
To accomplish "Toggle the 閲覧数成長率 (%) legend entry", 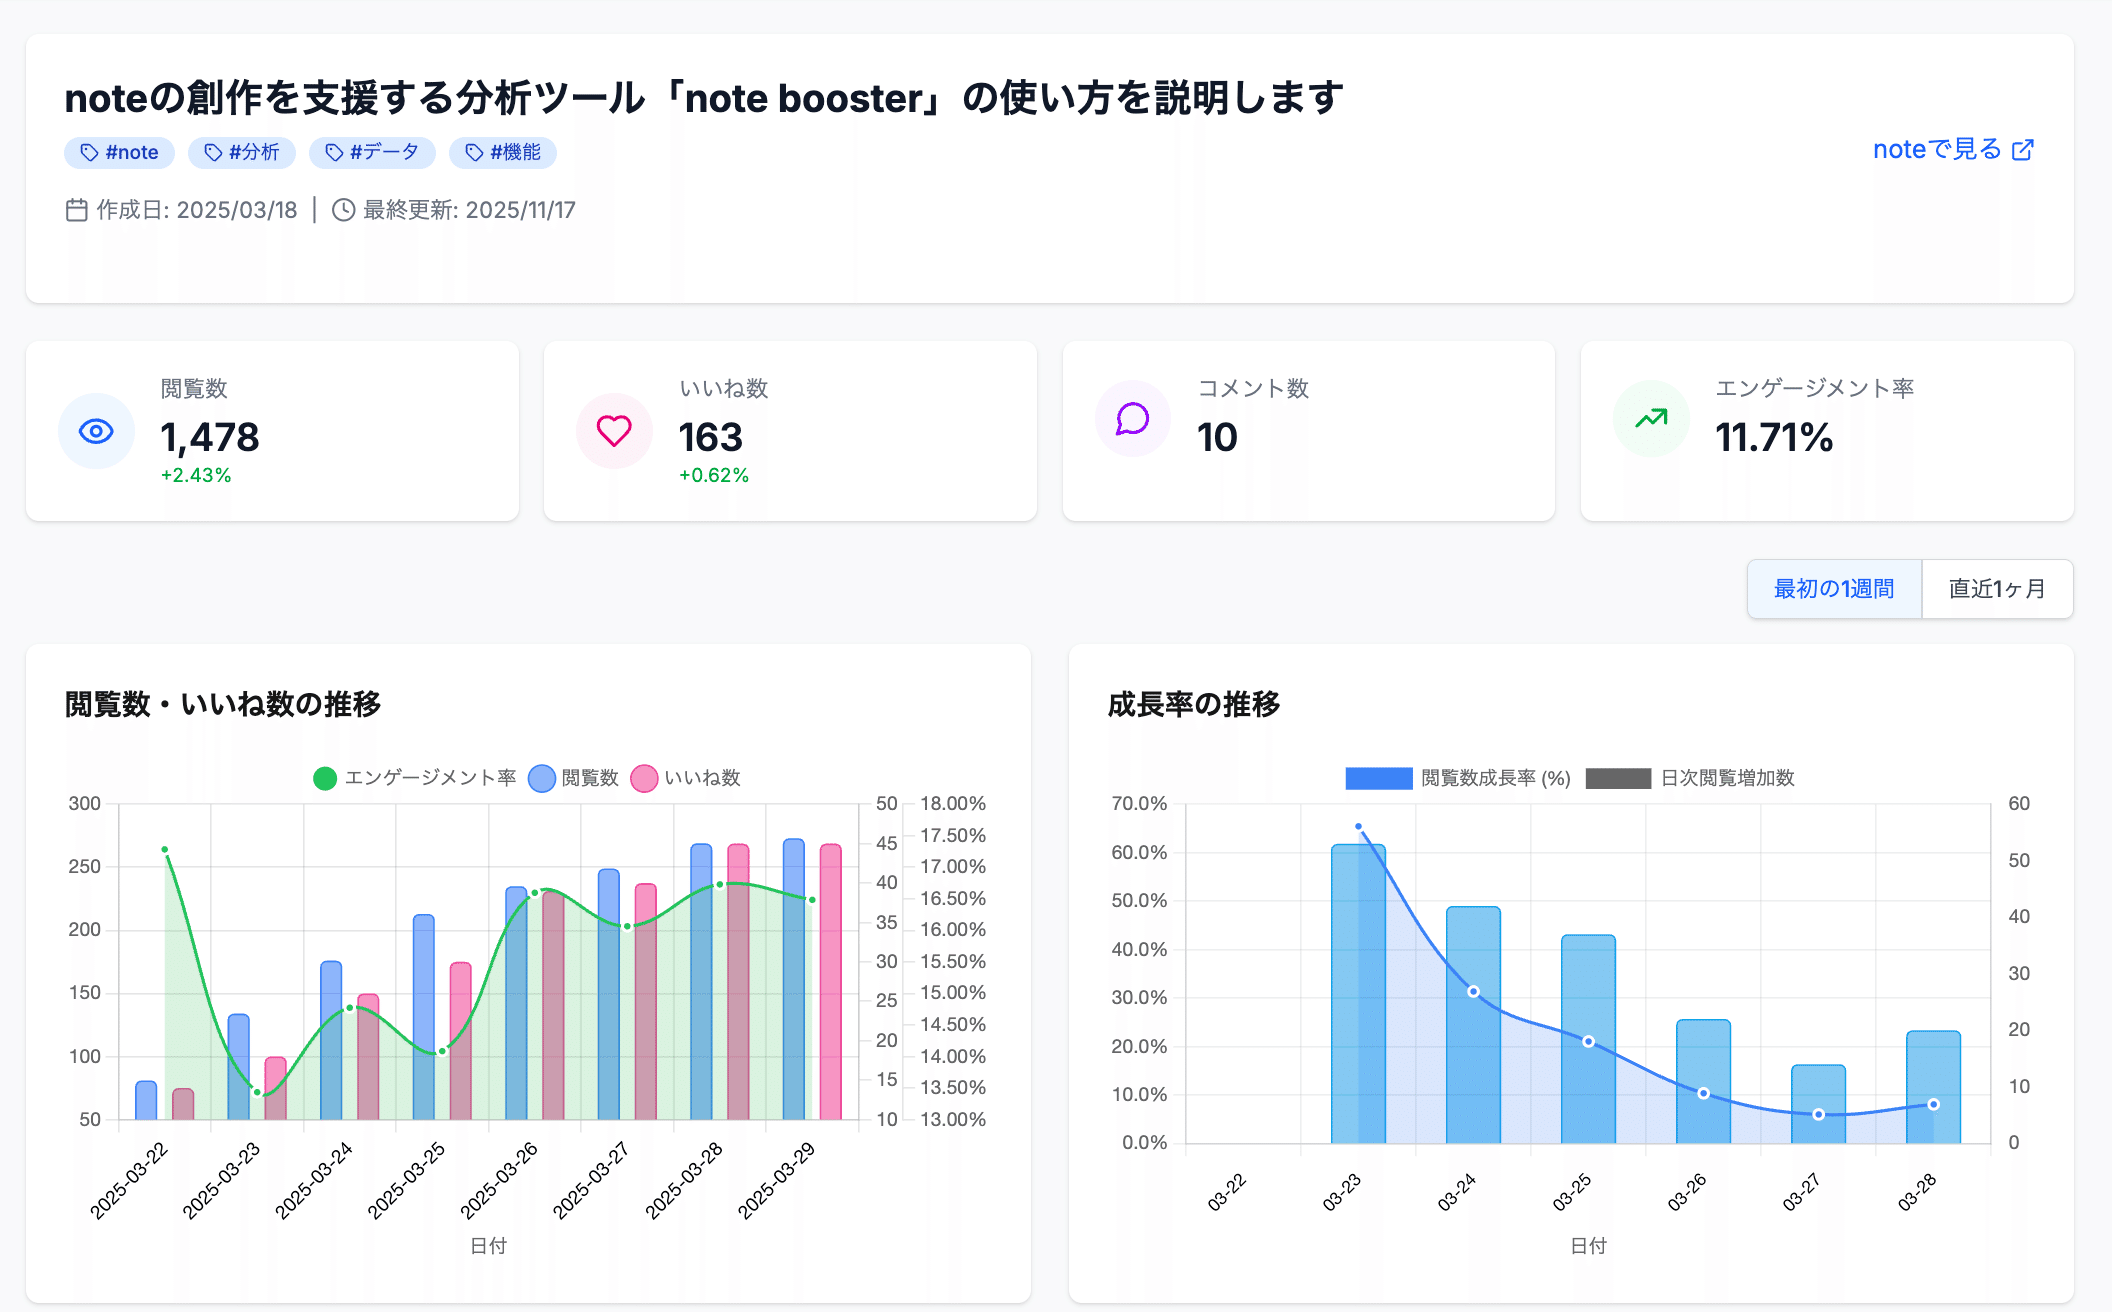I will coord(1458,778).
